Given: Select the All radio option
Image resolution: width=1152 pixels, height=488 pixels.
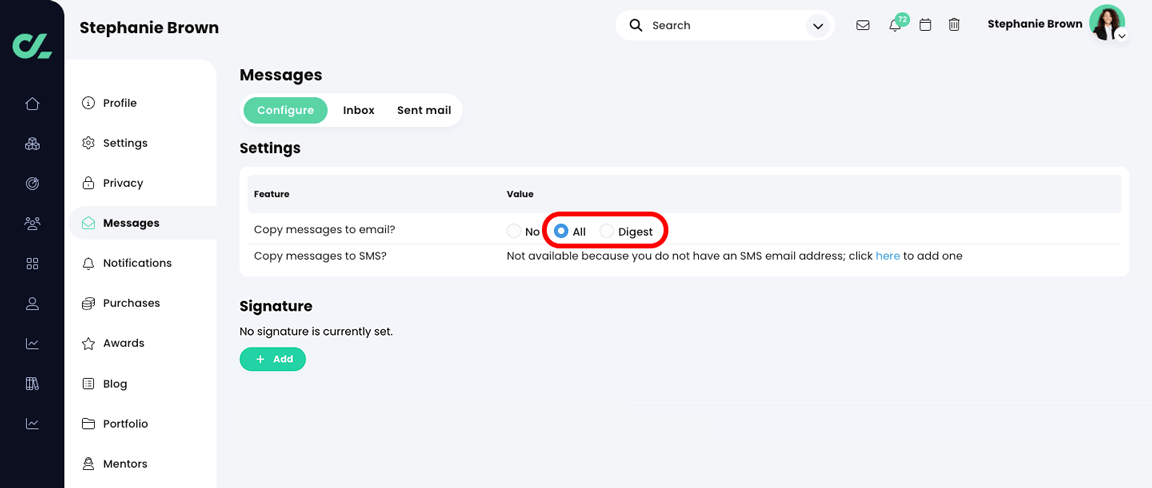Looking at the screenshot, I should (561, 232).
